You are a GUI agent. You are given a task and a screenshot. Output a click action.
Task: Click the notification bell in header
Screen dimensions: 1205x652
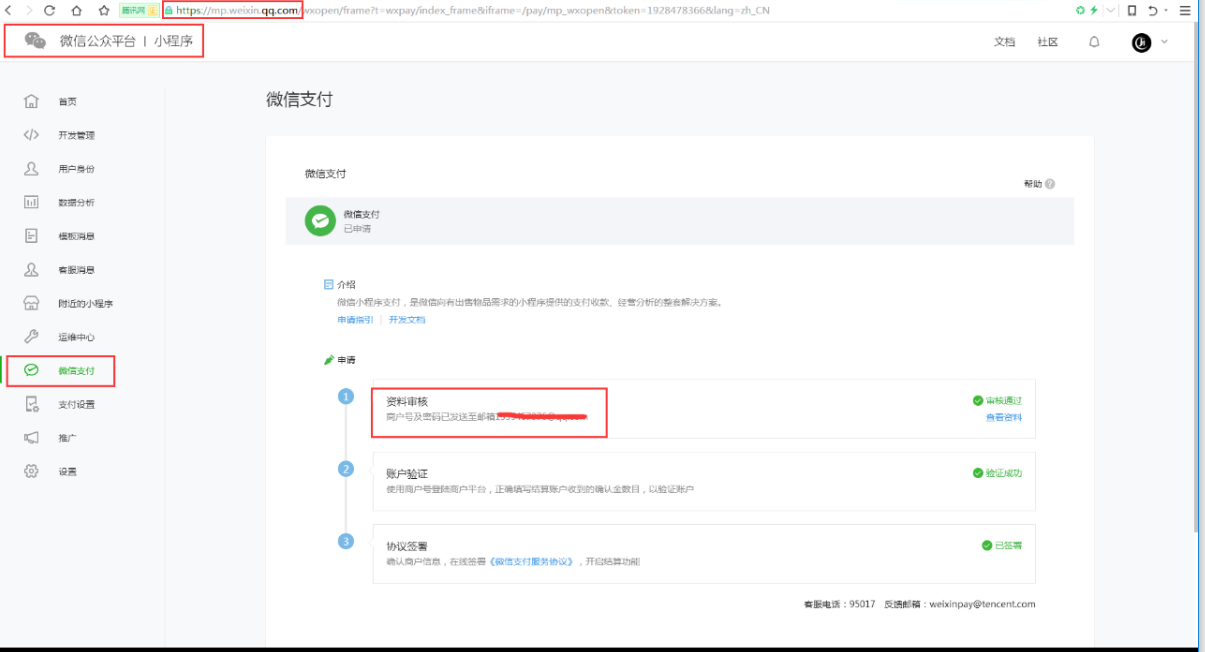tap(1094, 42)
